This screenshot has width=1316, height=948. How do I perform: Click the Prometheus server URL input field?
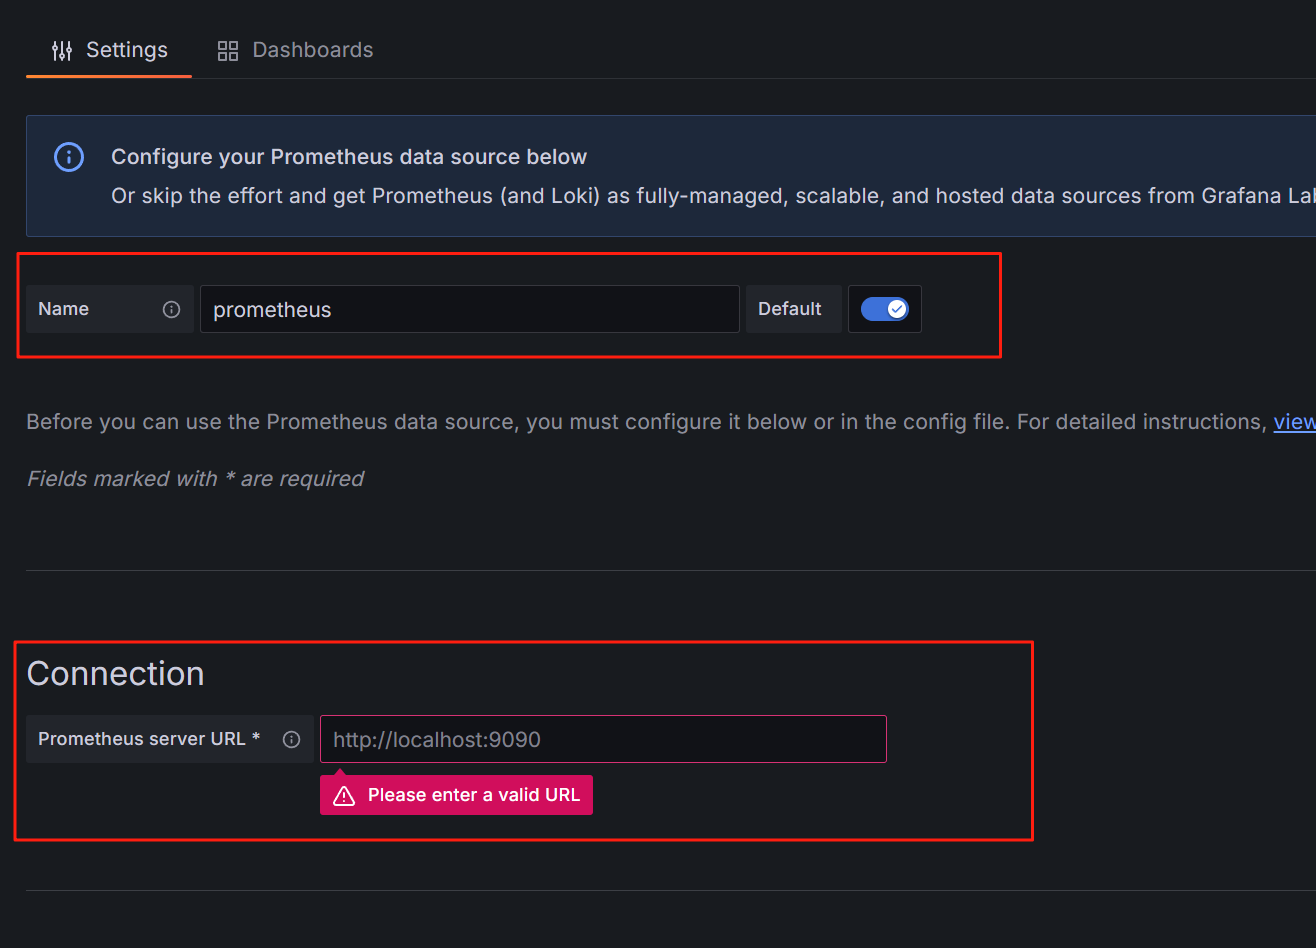pos(603,739)
